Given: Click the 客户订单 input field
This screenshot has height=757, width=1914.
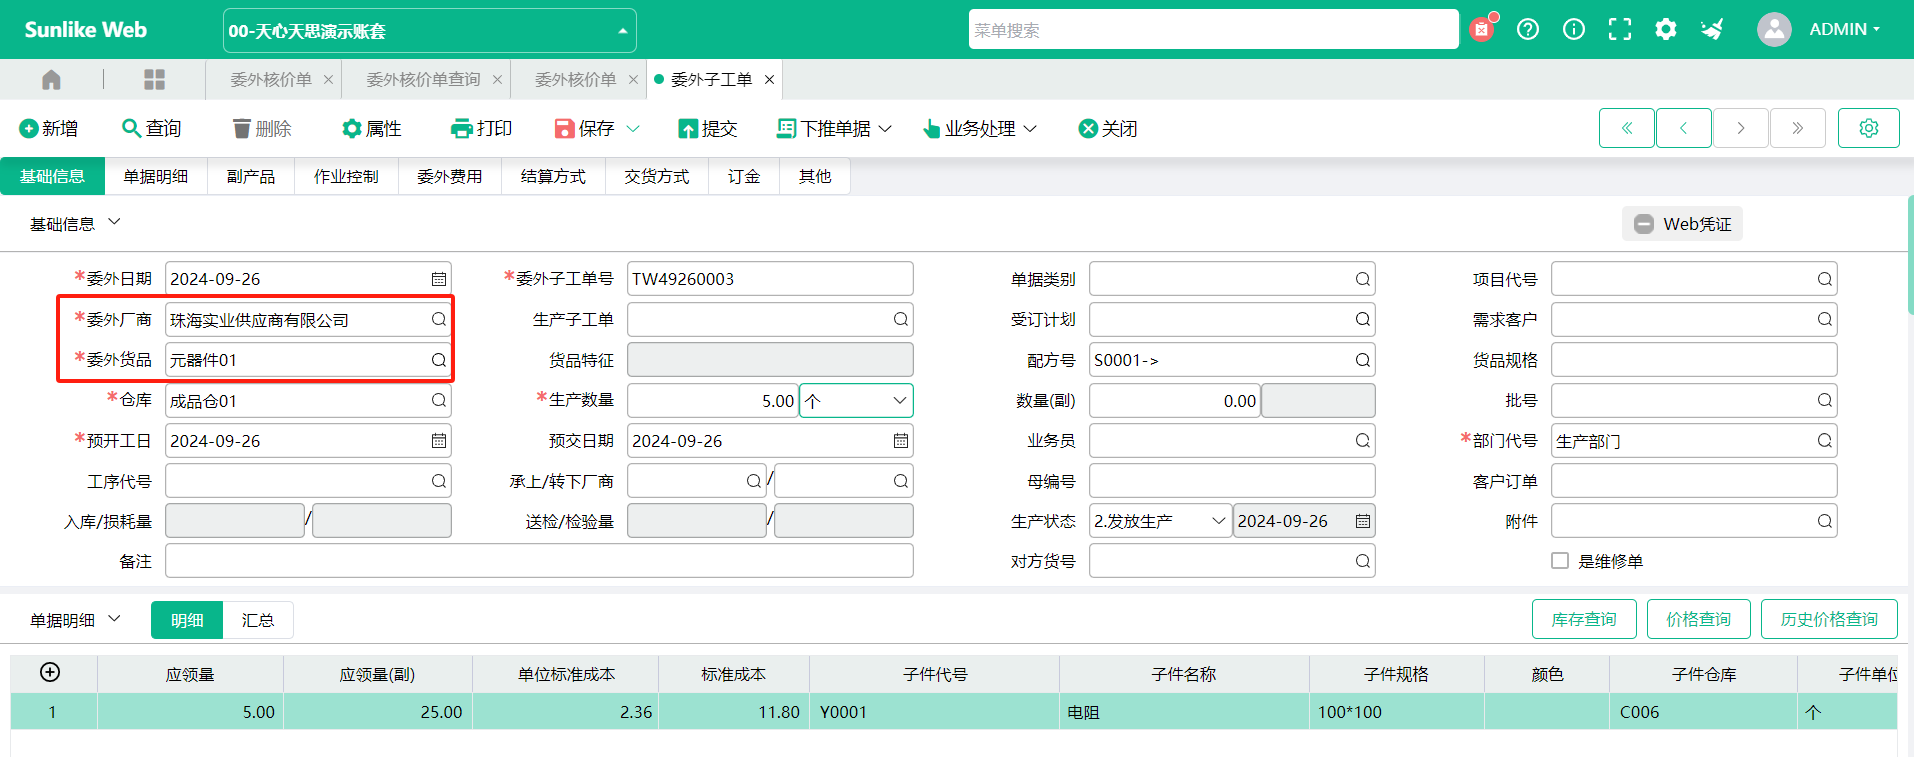Looking at the screenshot, I should click(1694, 481).
